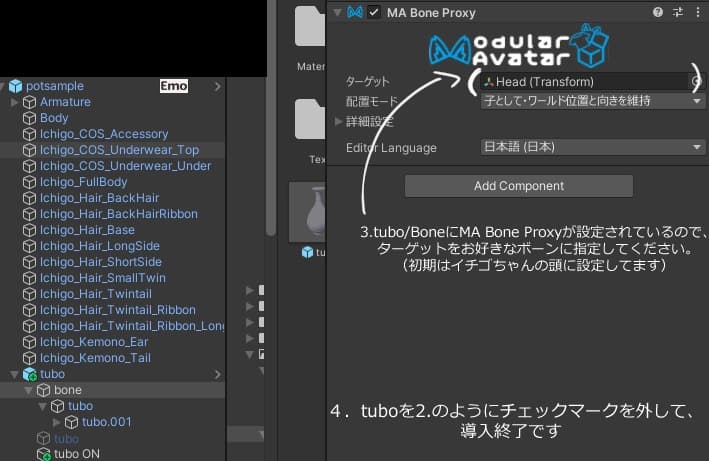Image resolution: width=709 pixels, height=461 pixels.
Task: Select Ichigo_Hair_Twintail_Ribbon_Long in hierarchy
Action: point(132,326)
